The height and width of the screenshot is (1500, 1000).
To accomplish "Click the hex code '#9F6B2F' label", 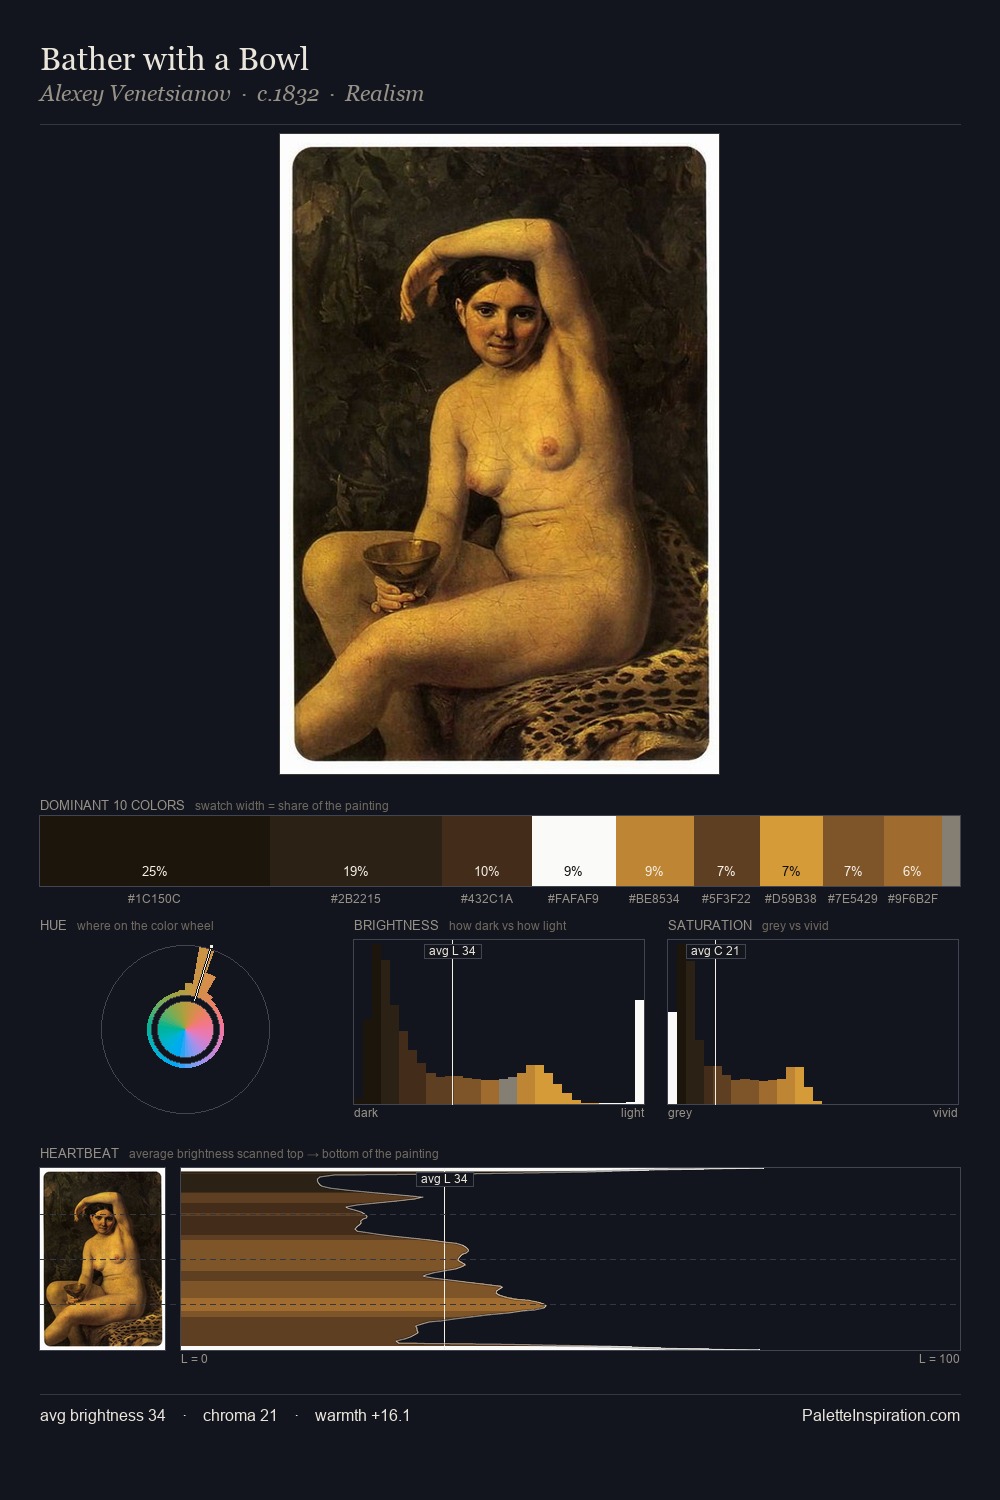I will click(913, 899).
